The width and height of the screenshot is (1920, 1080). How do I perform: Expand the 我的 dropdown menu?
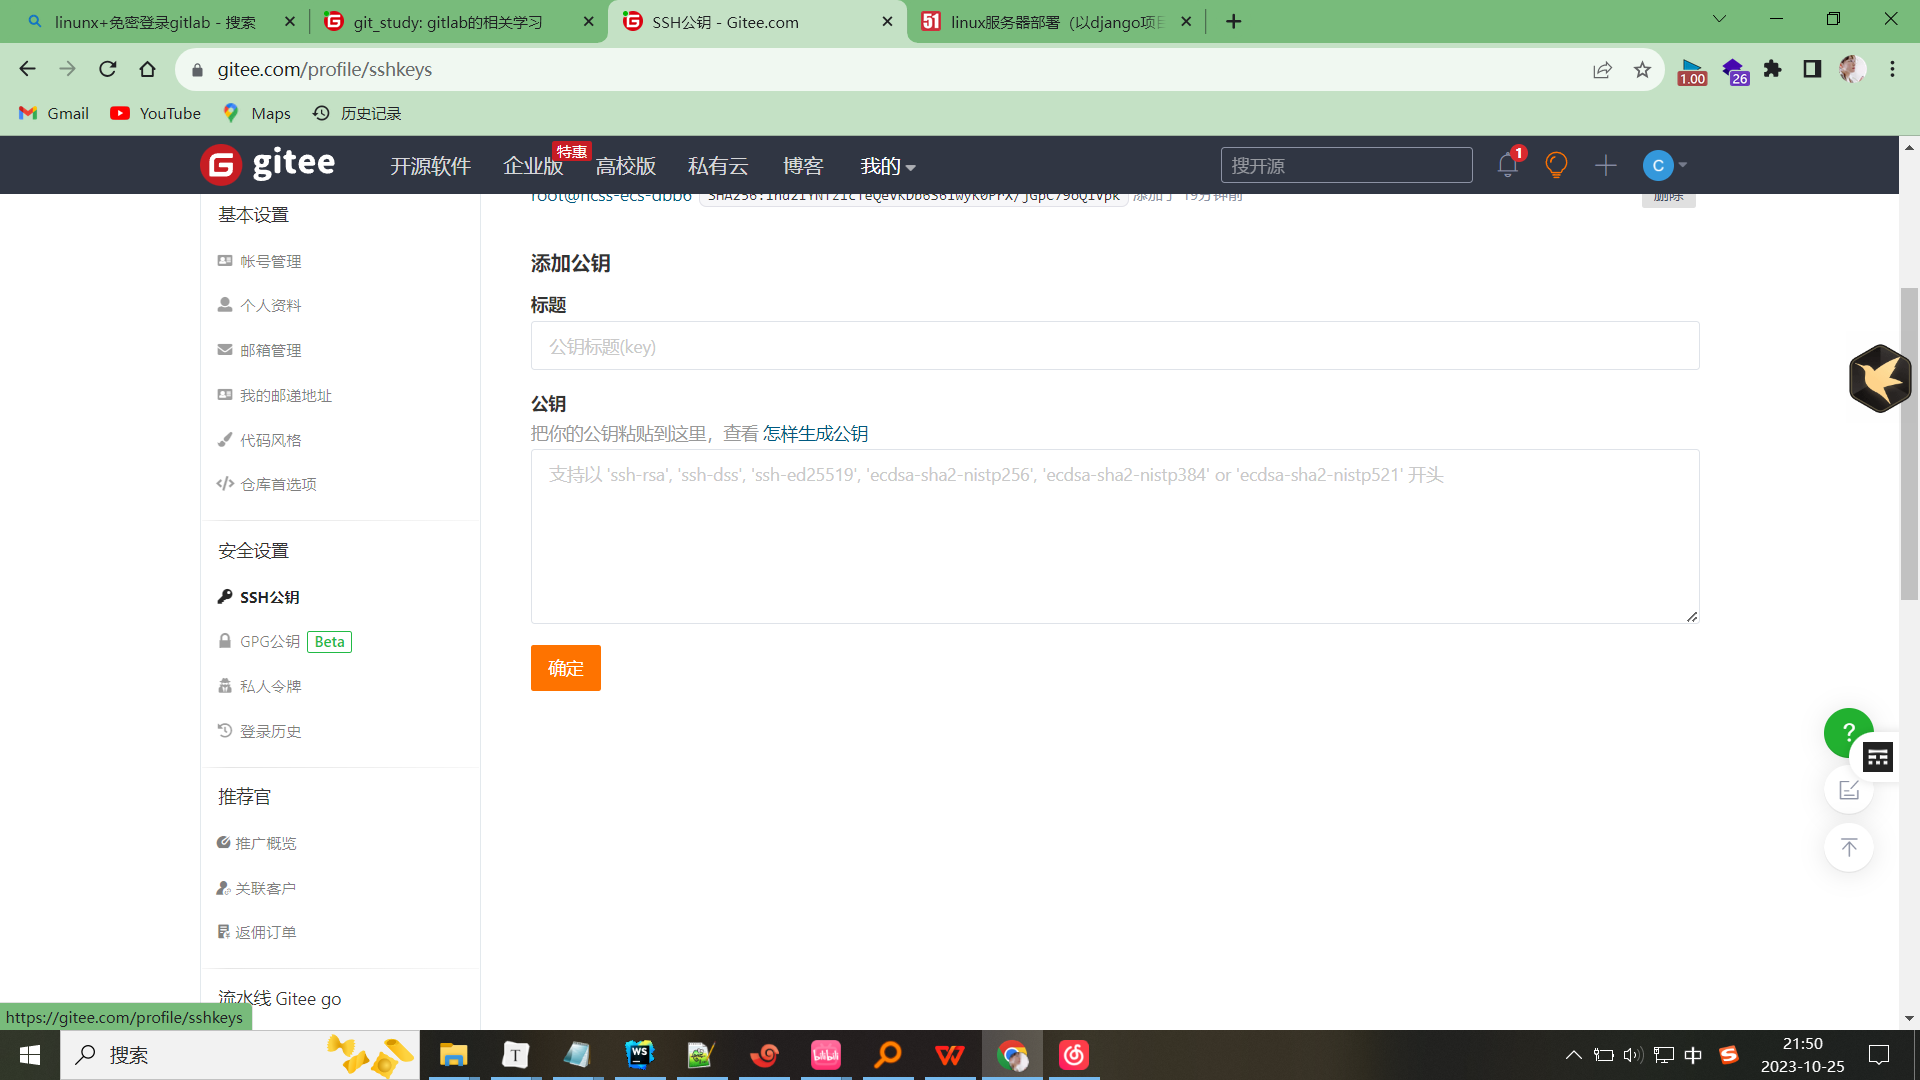tap(887, 165)
